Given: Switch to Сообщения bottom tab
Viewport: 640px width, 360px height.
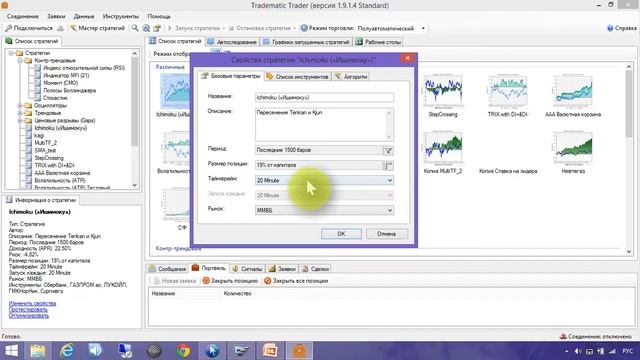Looking at the screenshot, I should click(x=167, y=269).
